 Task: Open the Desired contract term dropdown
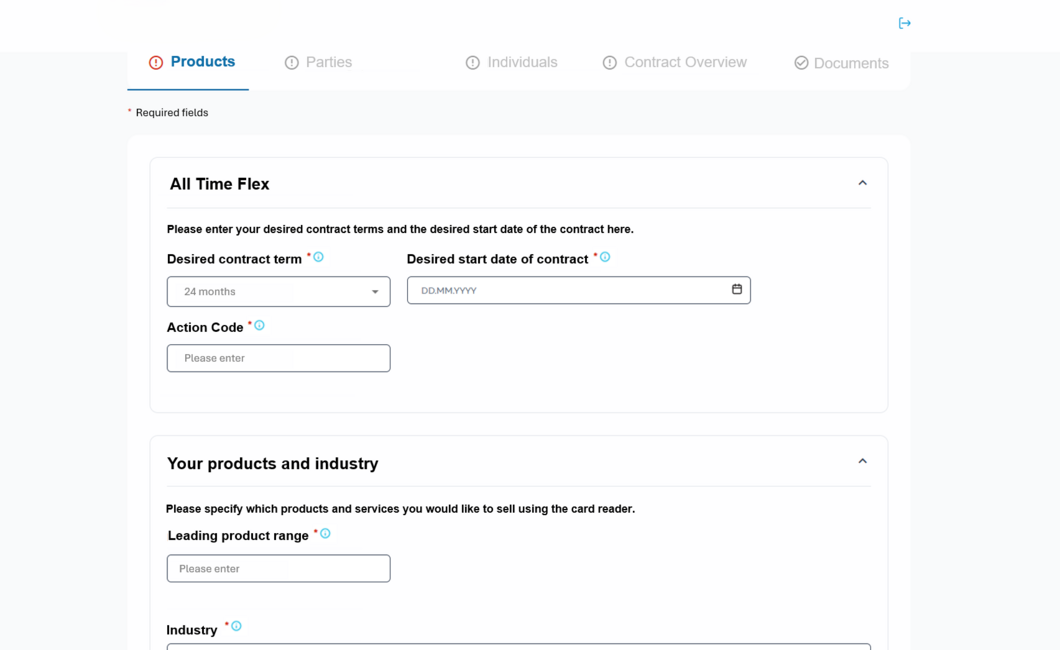pos(278,292)
